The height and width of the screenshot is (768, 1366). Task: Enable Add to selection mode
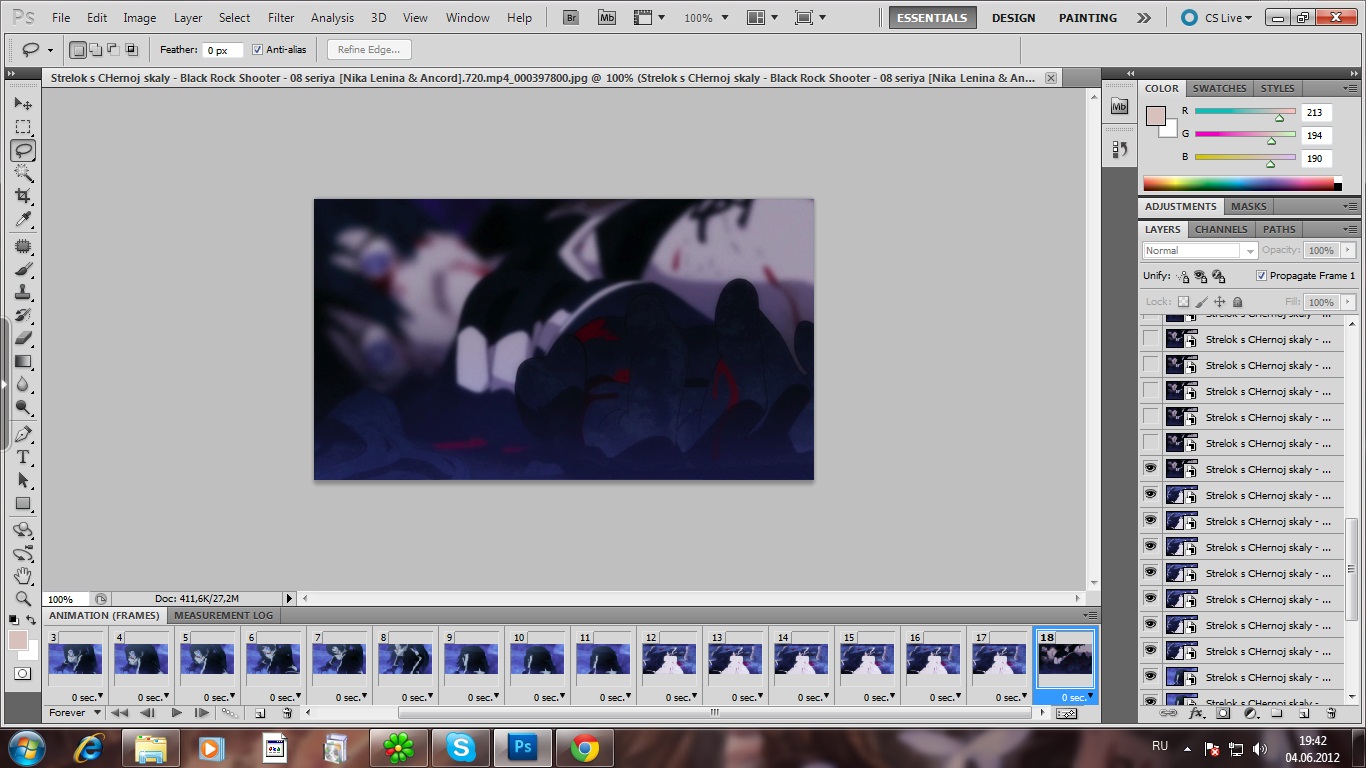(x=96, y=50)
